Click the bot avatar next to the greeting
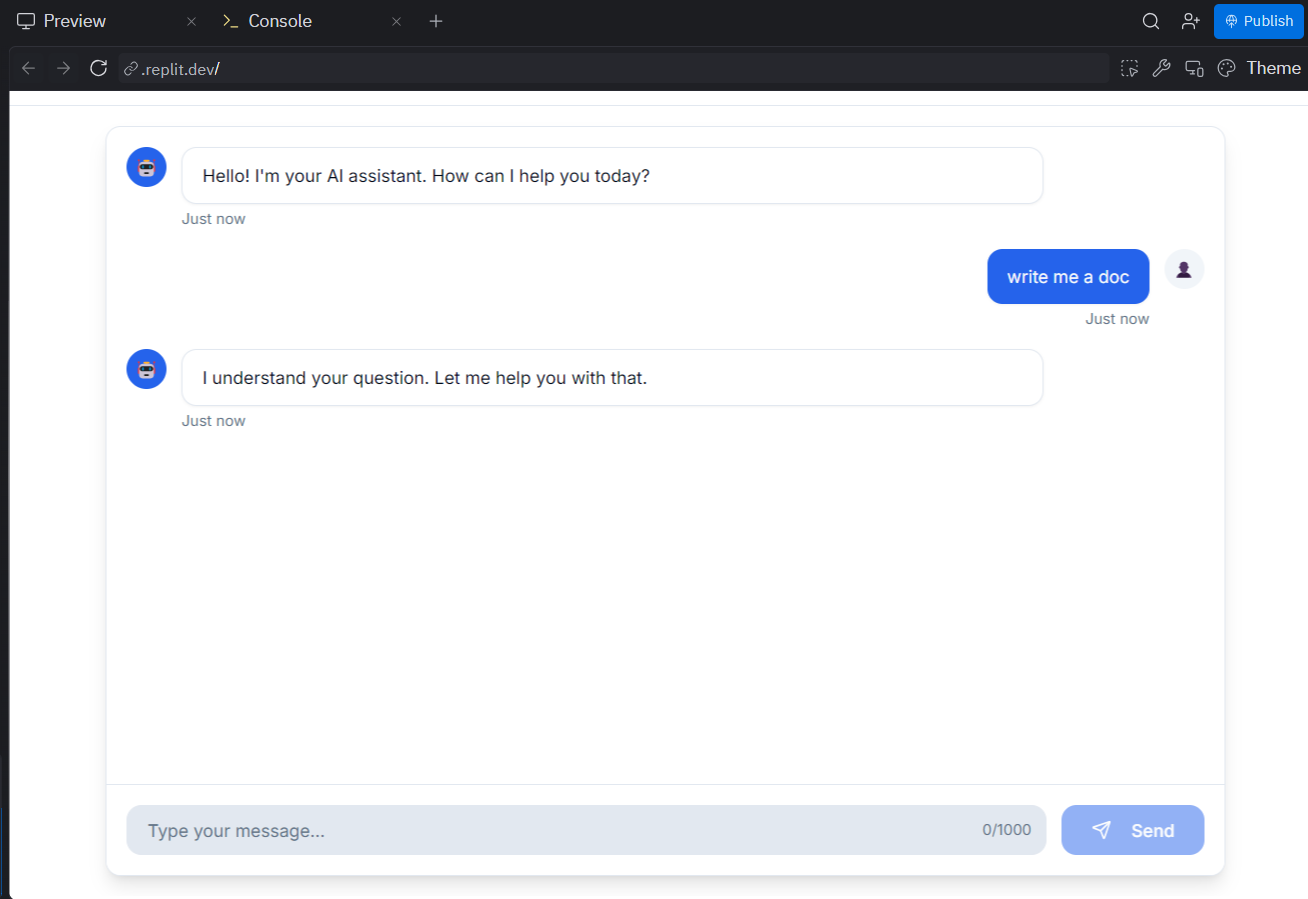Image resolution: width=1308 pixels, height=899 pixels. (146, 167)
